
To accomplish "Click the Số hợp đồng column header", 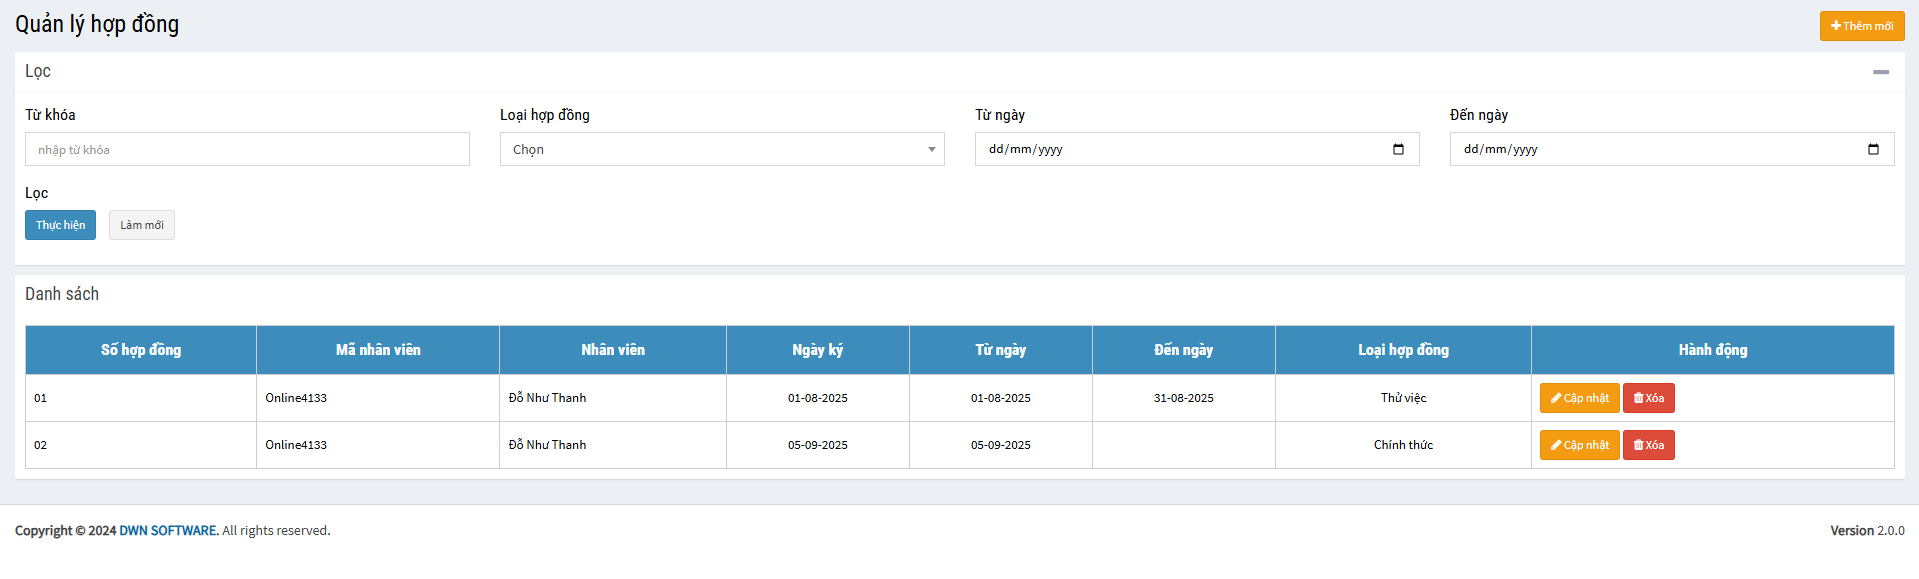I will coord(141,350).
